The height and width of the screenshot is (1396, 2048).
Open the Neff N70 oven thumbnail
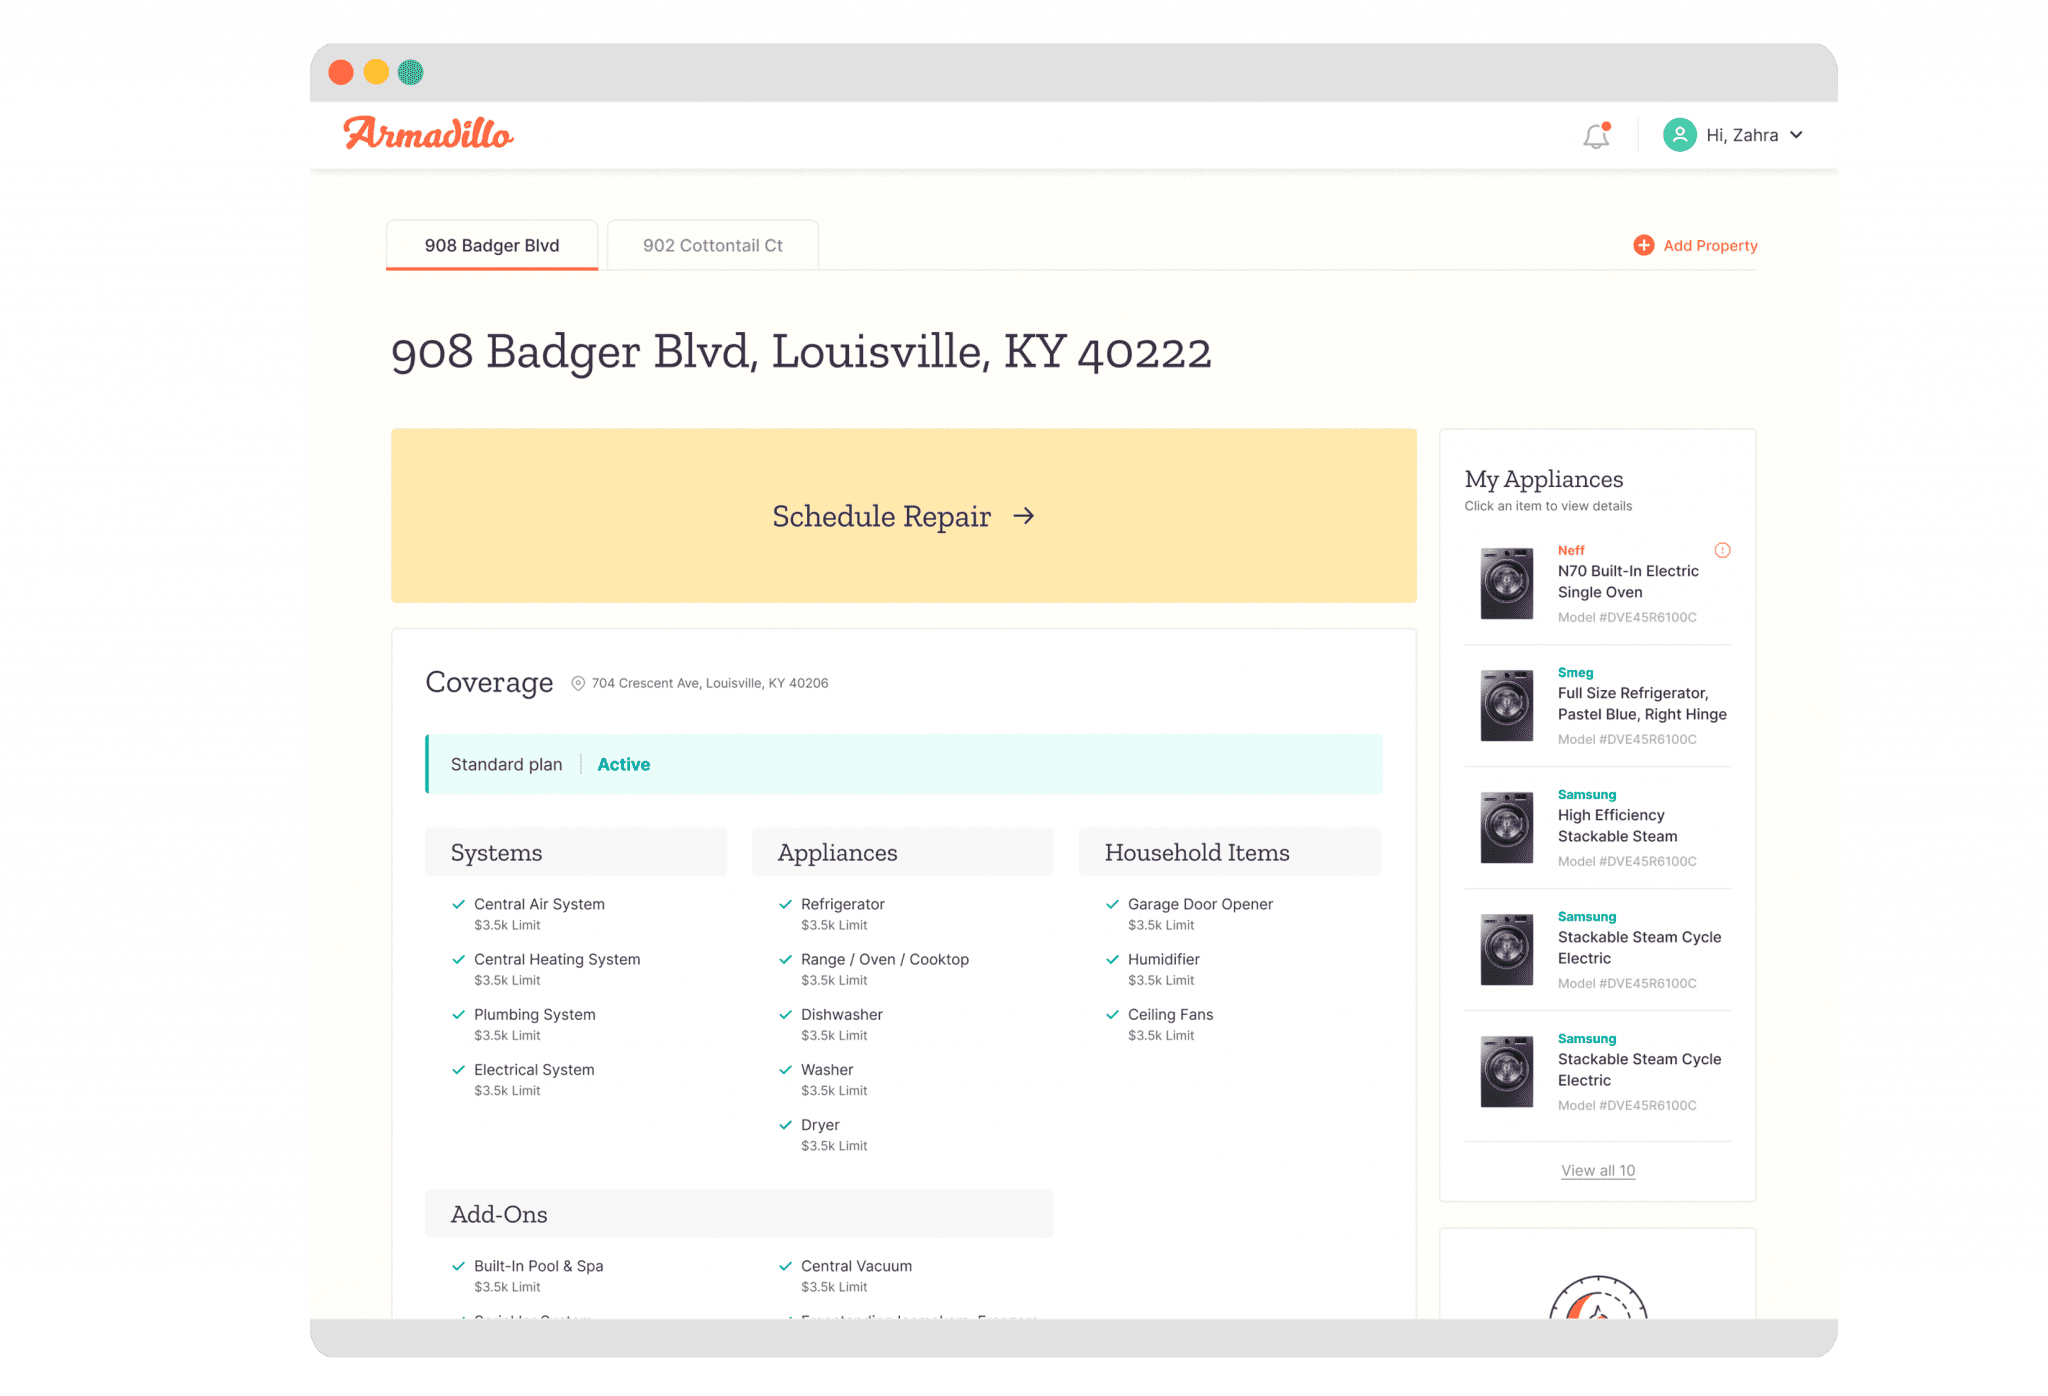pos(1506,583)
